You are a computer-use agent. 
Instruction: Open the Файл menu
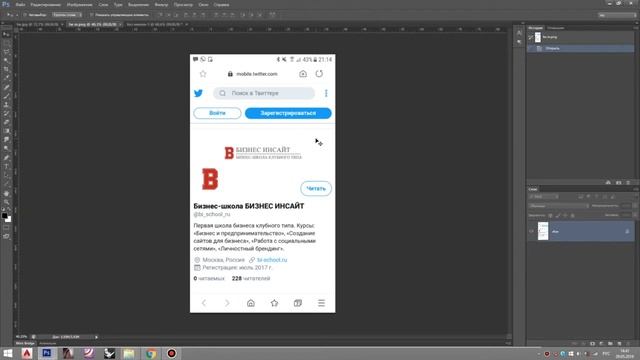pyautogui.click(x=20, y=5)
